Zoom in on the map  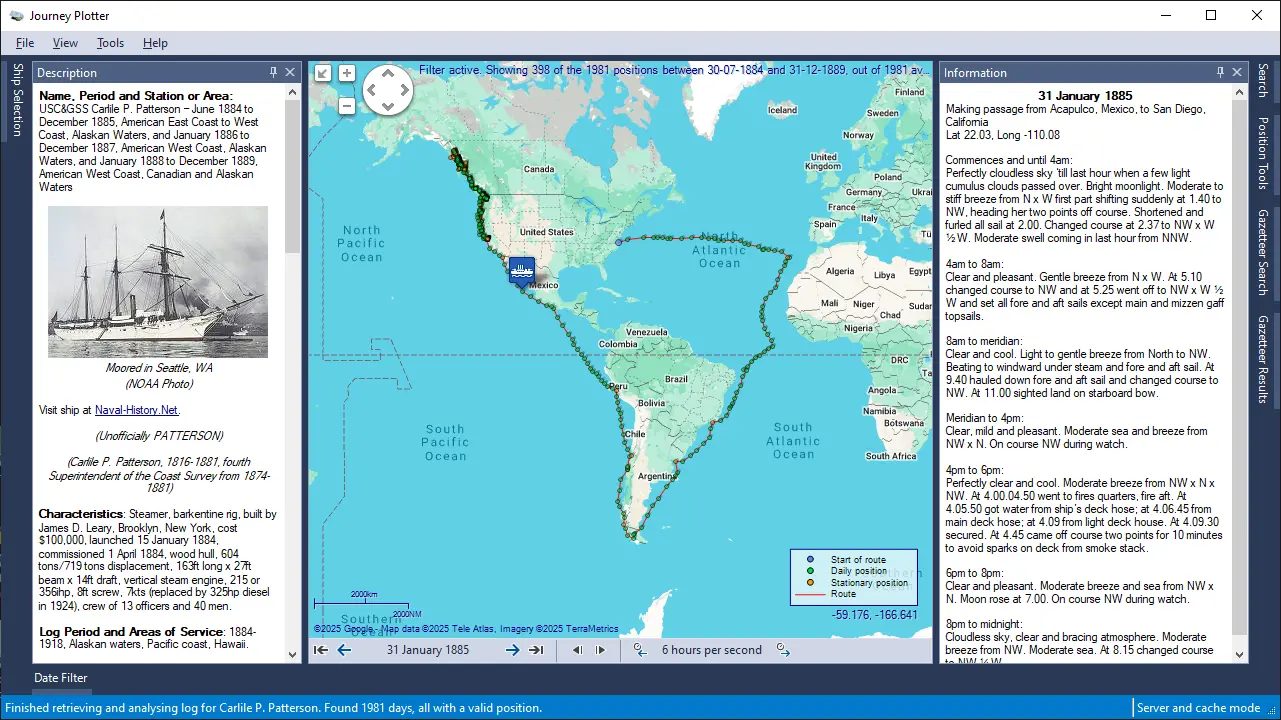[x=347, y=73]
